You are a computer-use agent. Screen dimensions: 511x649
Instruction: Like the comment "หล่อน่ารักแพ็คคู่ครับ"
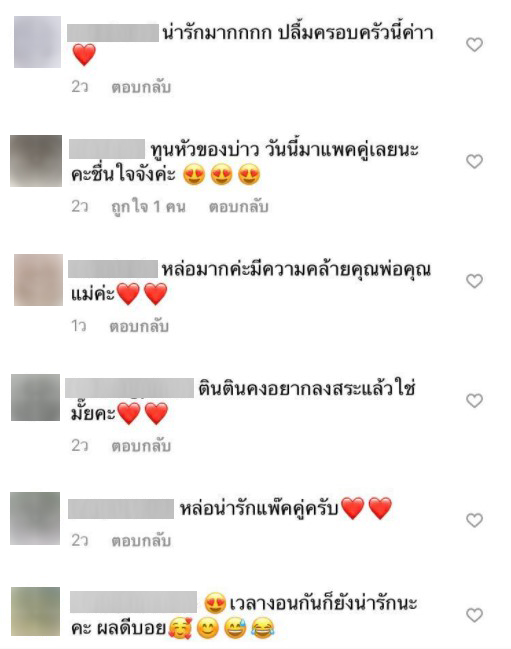pos(474,520)
